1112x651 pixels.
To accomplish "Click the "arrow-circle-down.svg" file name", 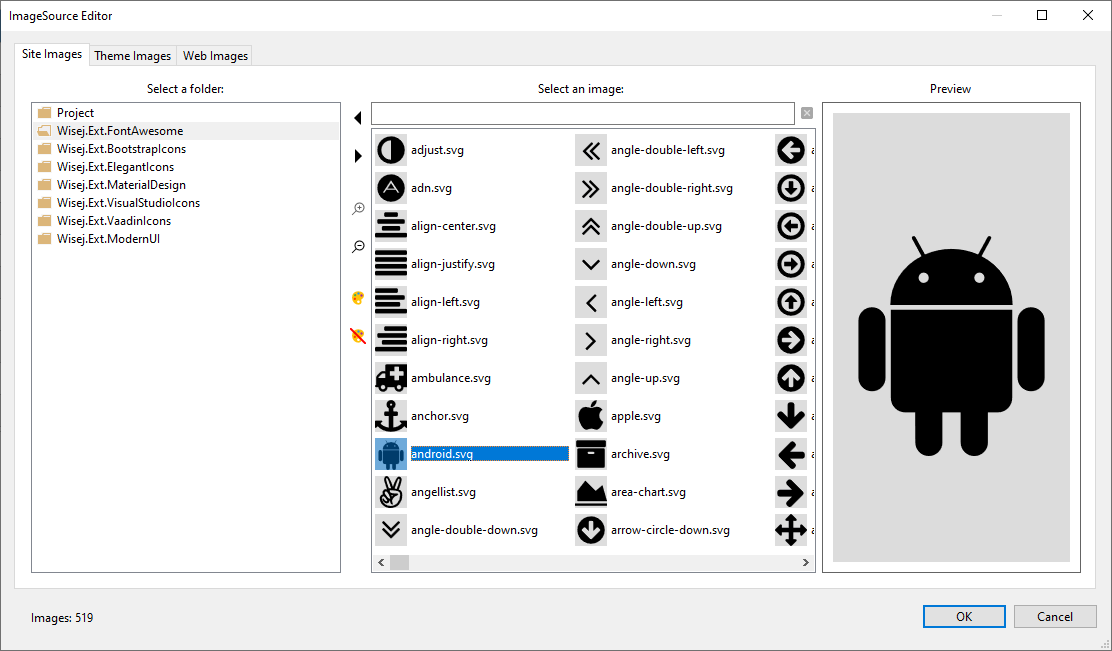I will point(670,530).
